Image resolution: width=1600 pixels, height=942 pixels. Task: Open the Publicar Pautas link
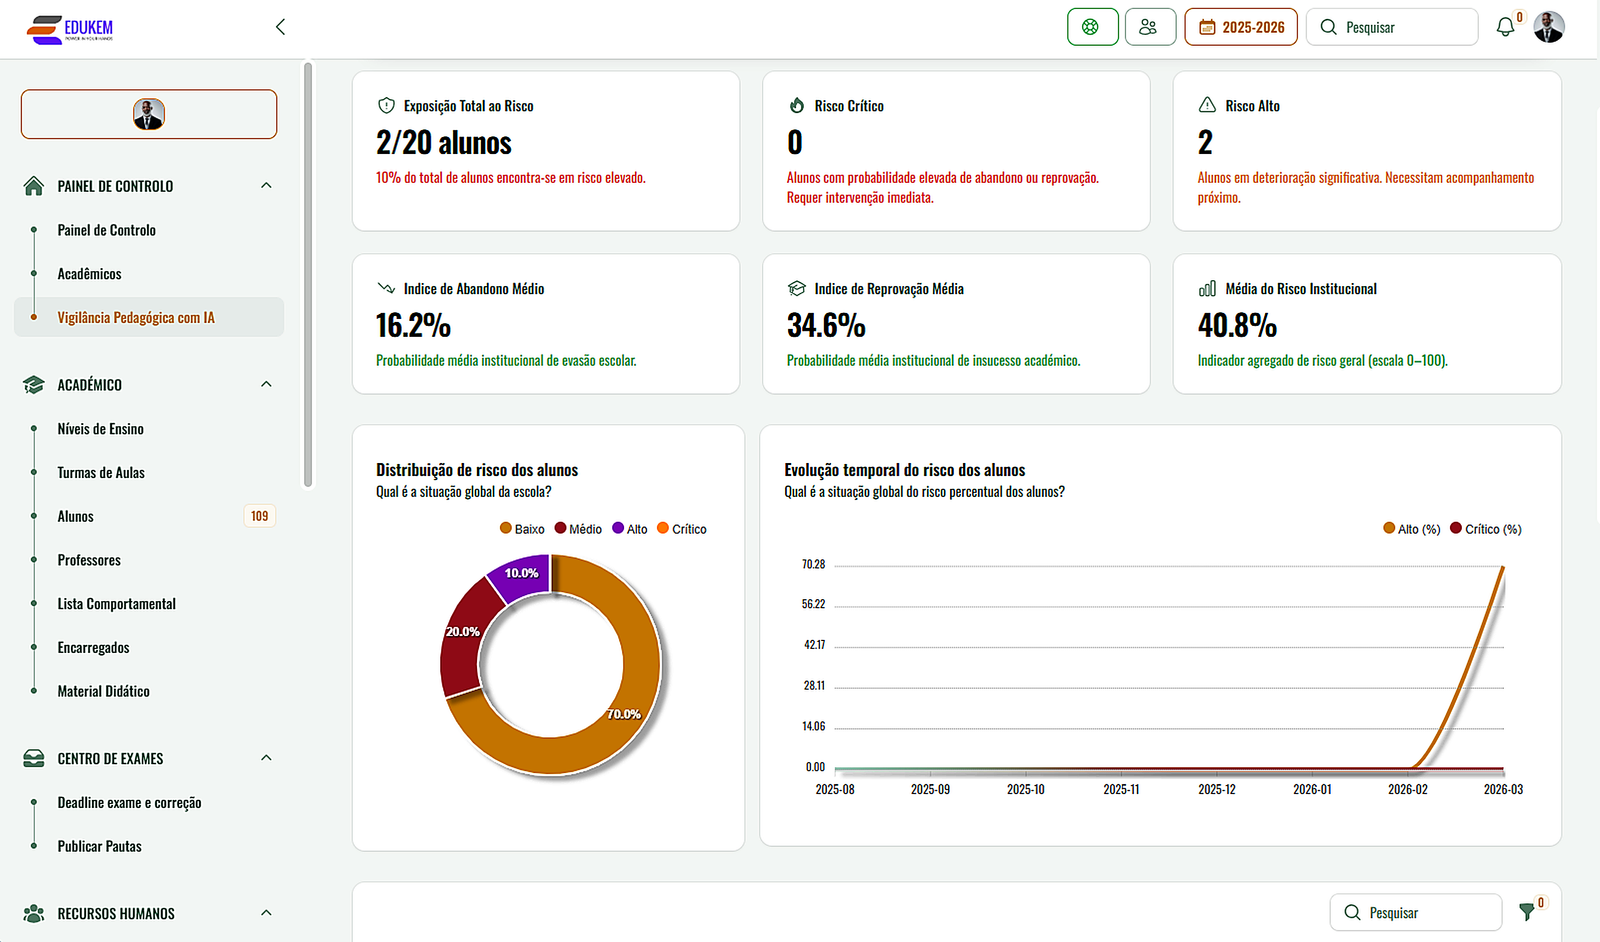tap(100, 846)
